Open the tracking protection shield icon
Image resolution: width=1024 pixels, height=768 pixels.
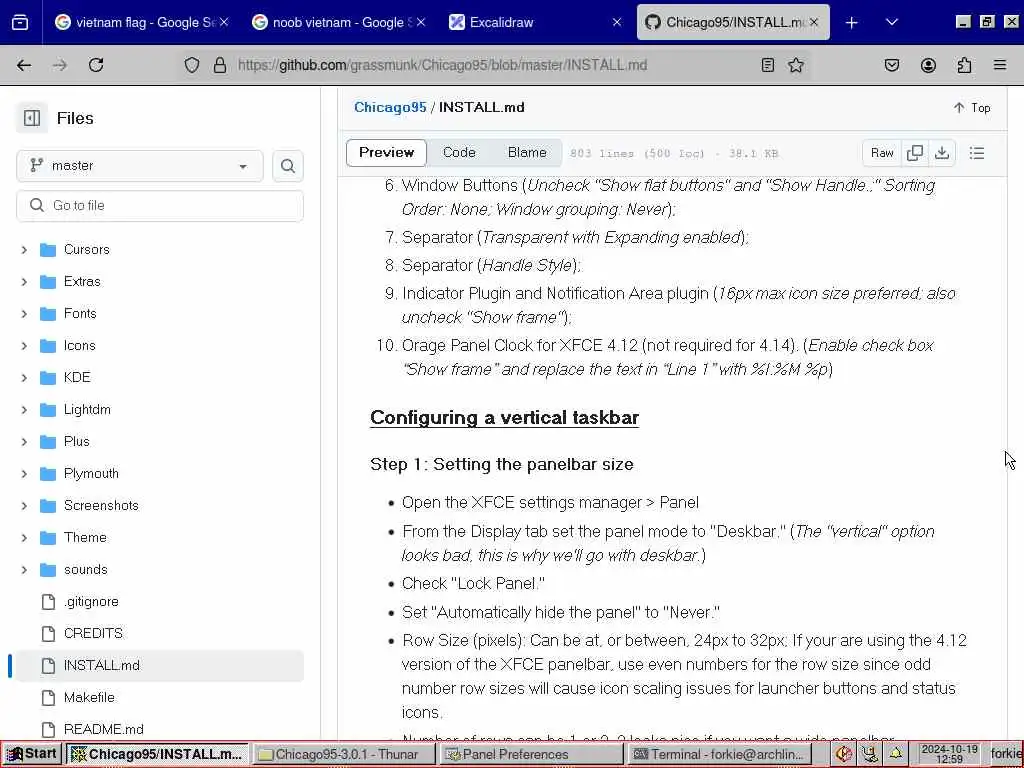click(x=192, y=65)
